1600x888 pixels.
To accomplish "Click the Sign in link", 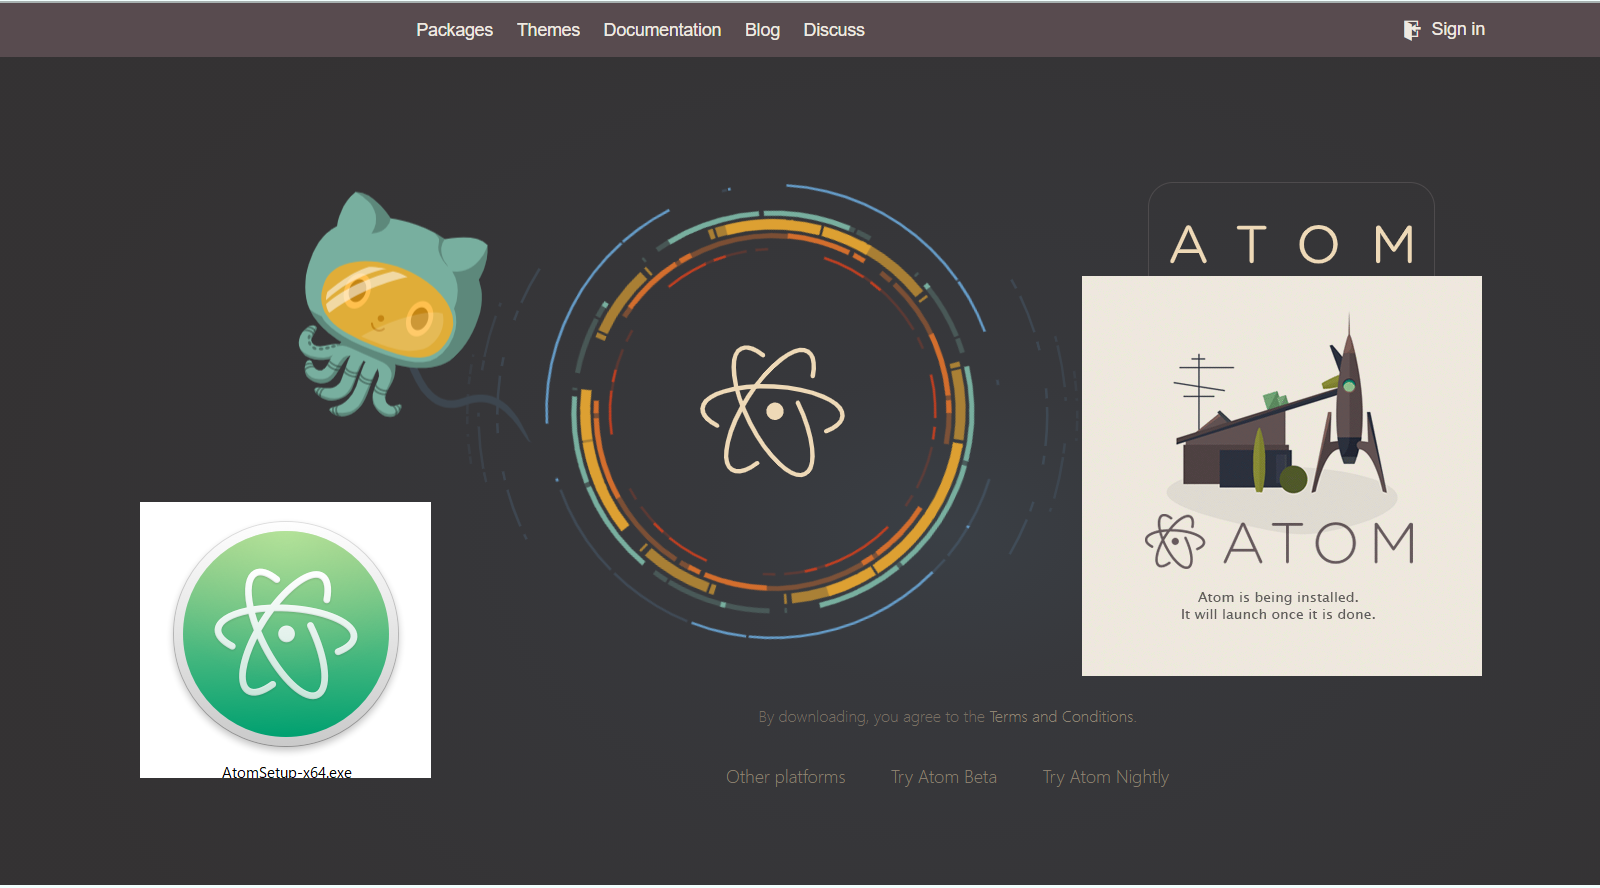I will [x=1458, y=29].
